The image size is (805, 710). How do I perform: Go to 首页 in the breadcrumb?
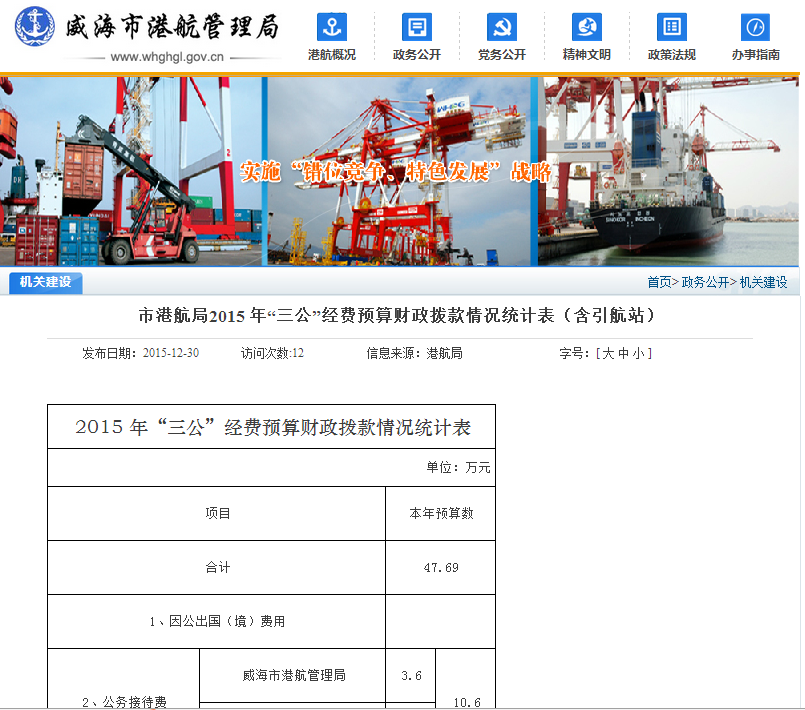pyautogui.click(x=659, y=283)
